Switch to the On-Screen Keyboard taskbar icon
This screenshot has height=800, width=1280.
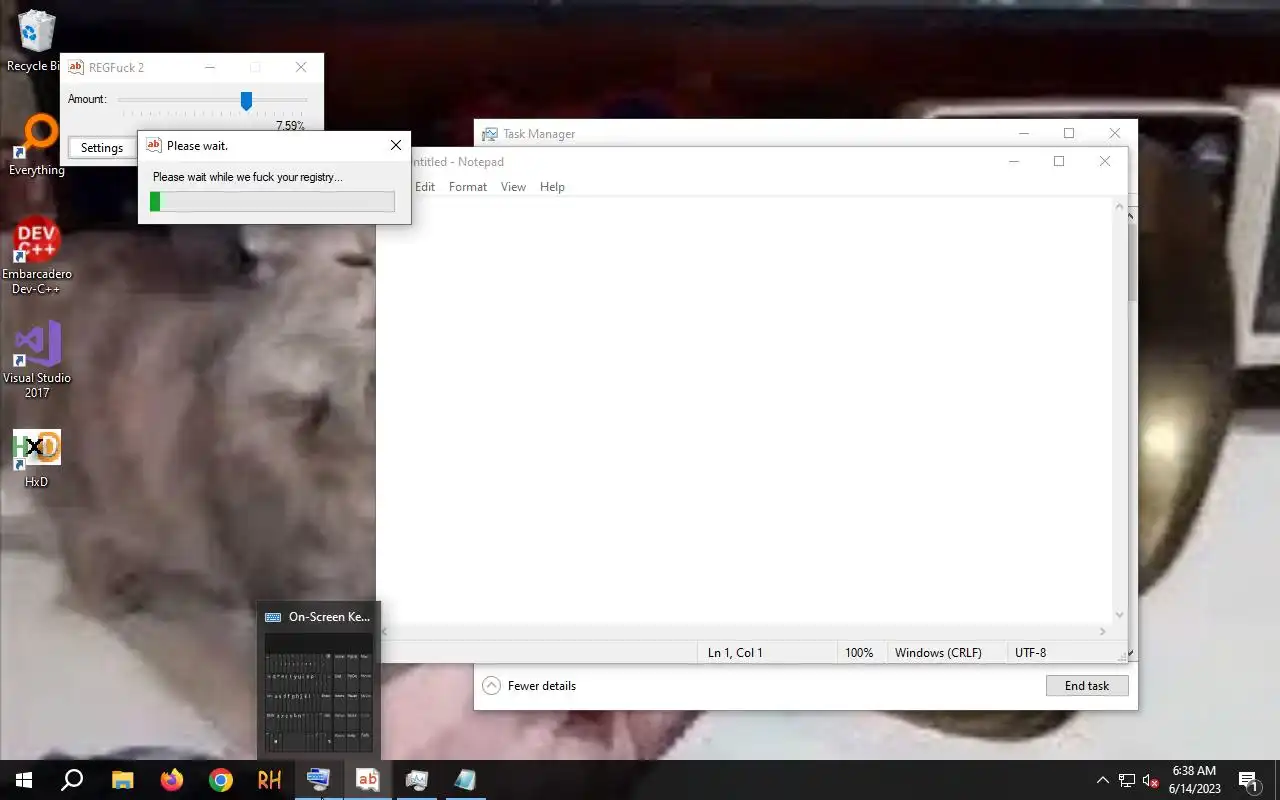tap(319, 780)
